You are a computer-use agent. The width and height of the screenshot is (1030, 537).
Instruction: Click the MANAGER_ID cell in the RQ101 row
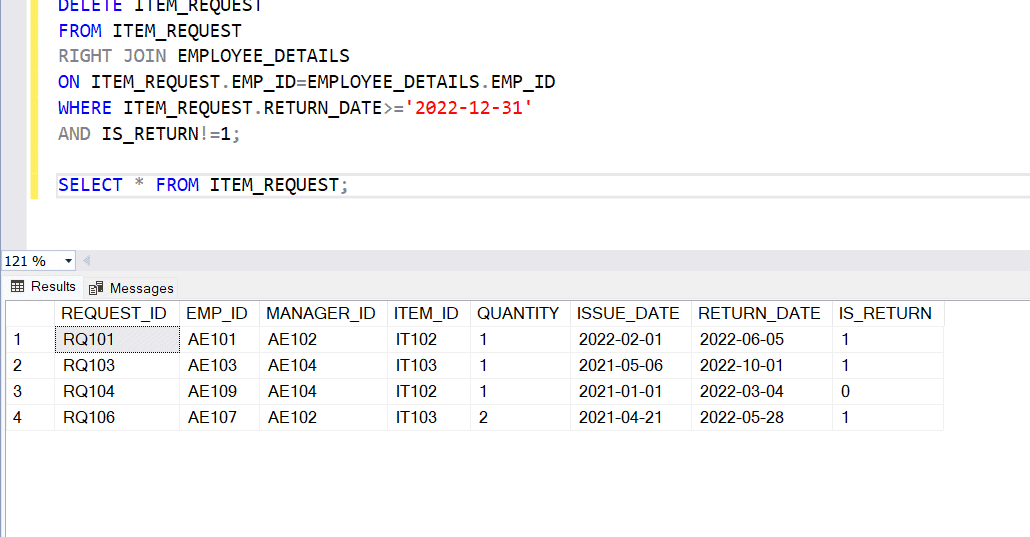coord(323,340)
